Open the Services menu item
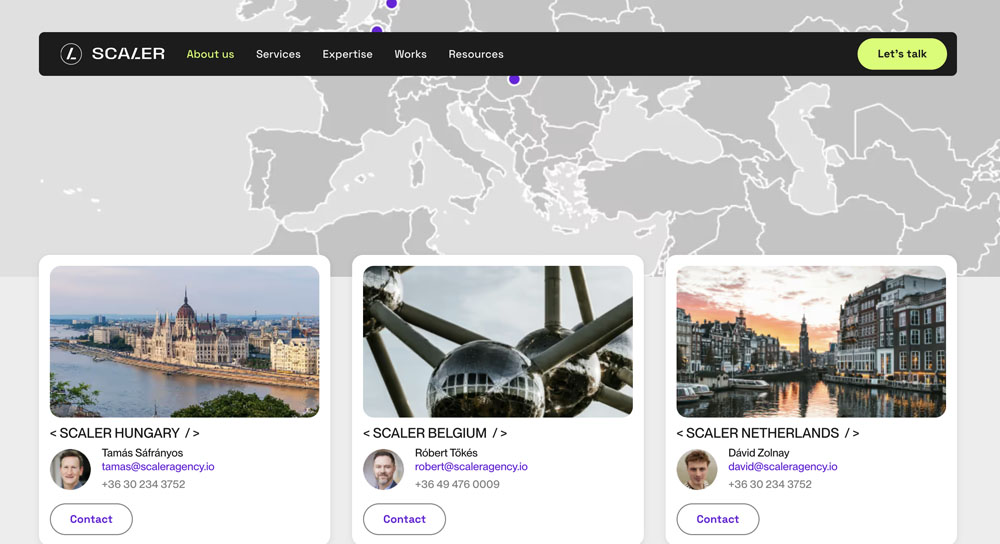 pyautogui.click(x=278, y=54)
